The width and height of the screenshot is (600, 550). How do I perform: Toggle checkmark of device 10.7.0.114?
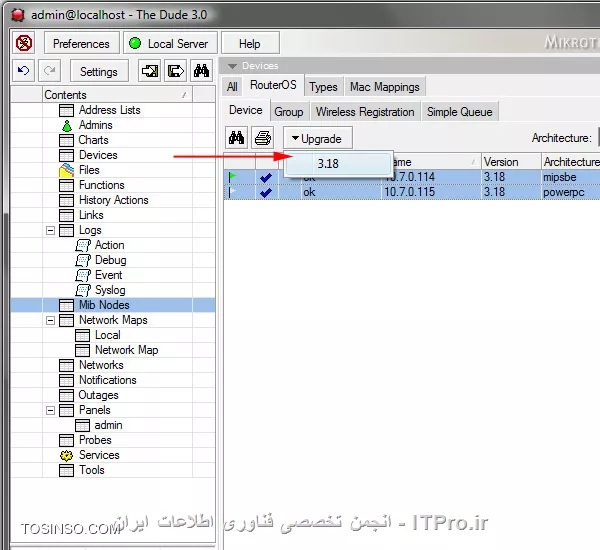click(x=266, y=178)
